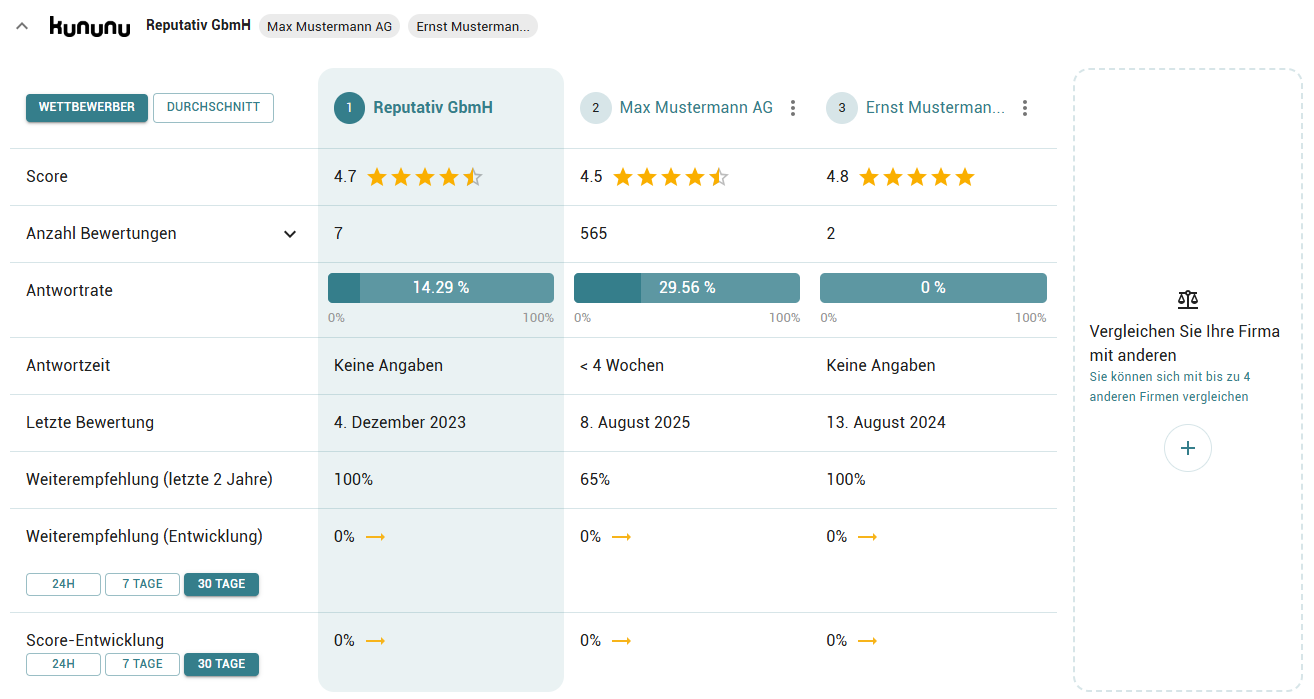Click the 29.56 % Antwortrate progress bar

[687, 288]
